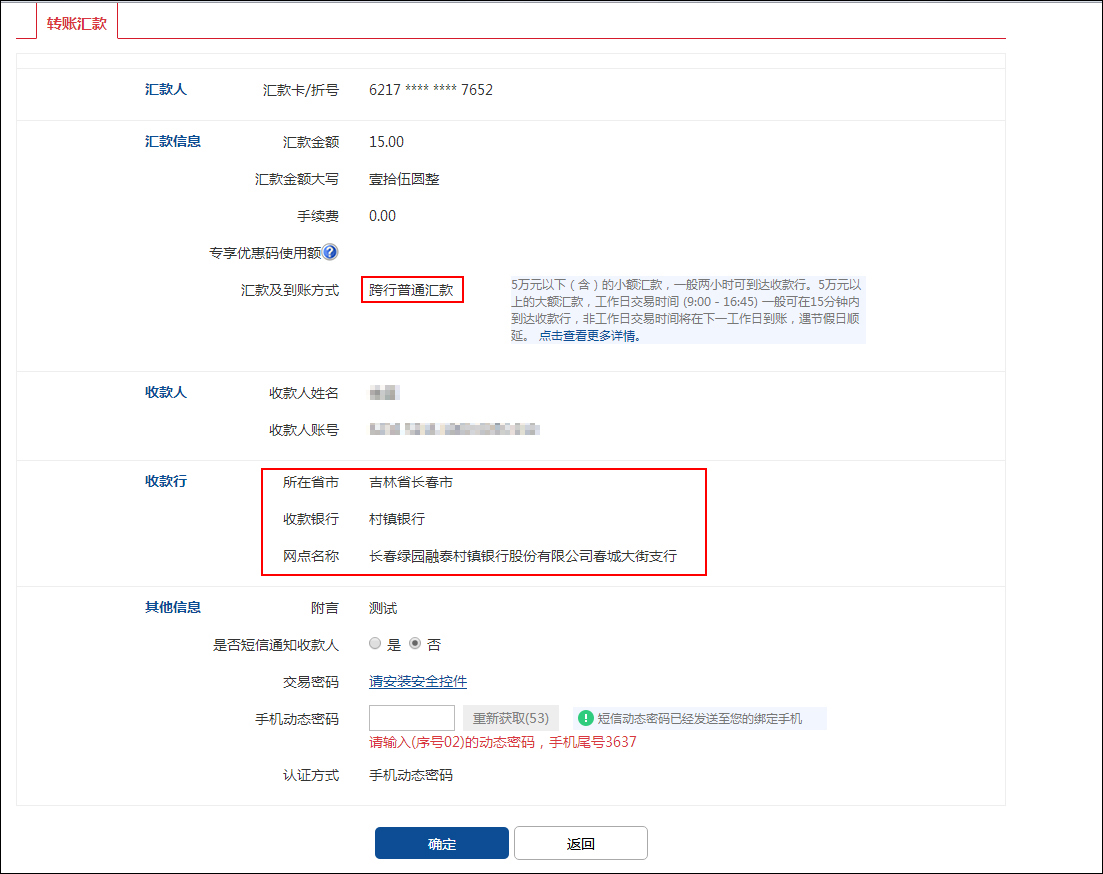Screen dimensions: 1103x874
Task: Click the 短信动态密码已经发送至您的绑定手机 notice text
Action: tap(700, 718)
